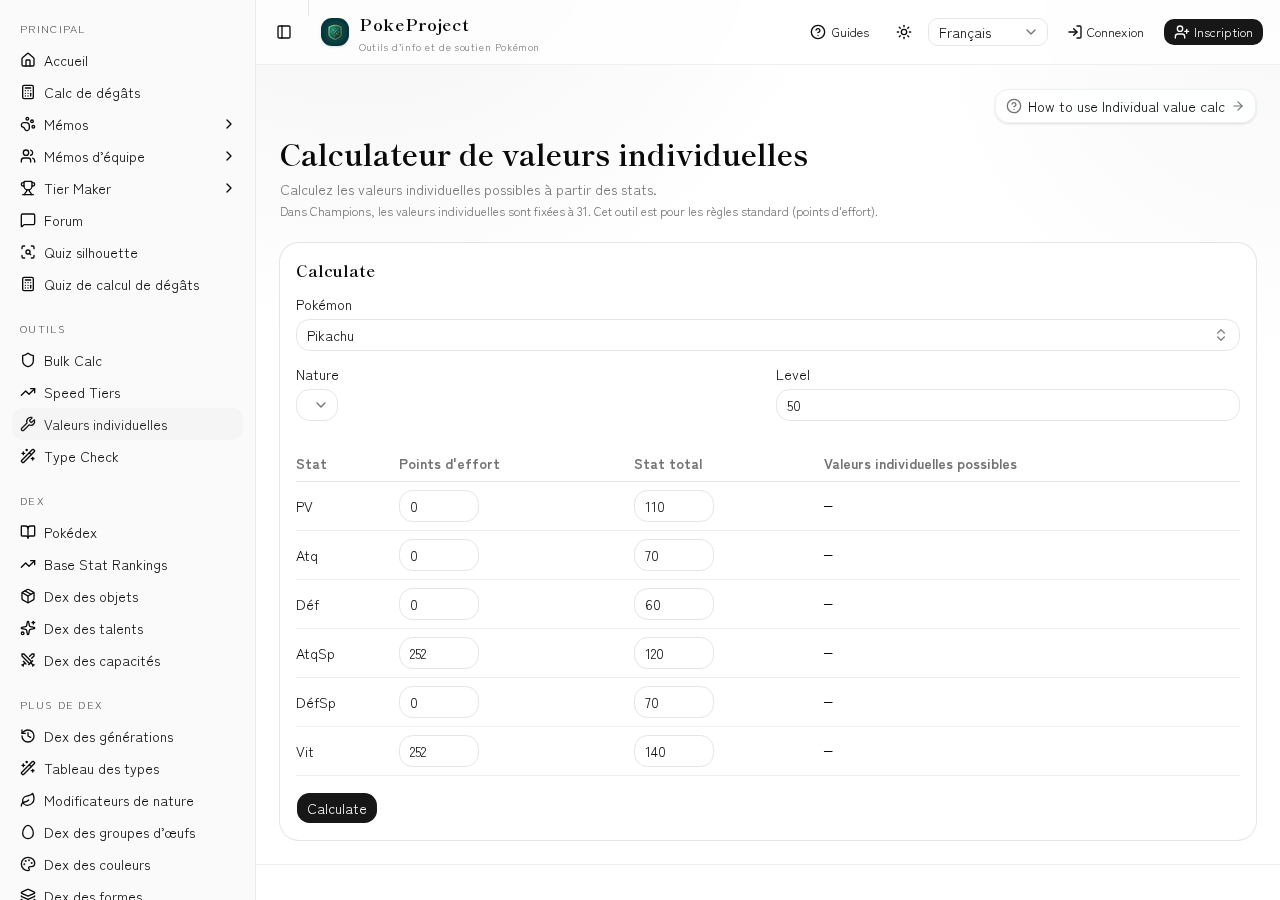The image size is (1280, 900).
Task: Click the Modificateurs de nature leaf icon
Action: (x=28, y=801)
